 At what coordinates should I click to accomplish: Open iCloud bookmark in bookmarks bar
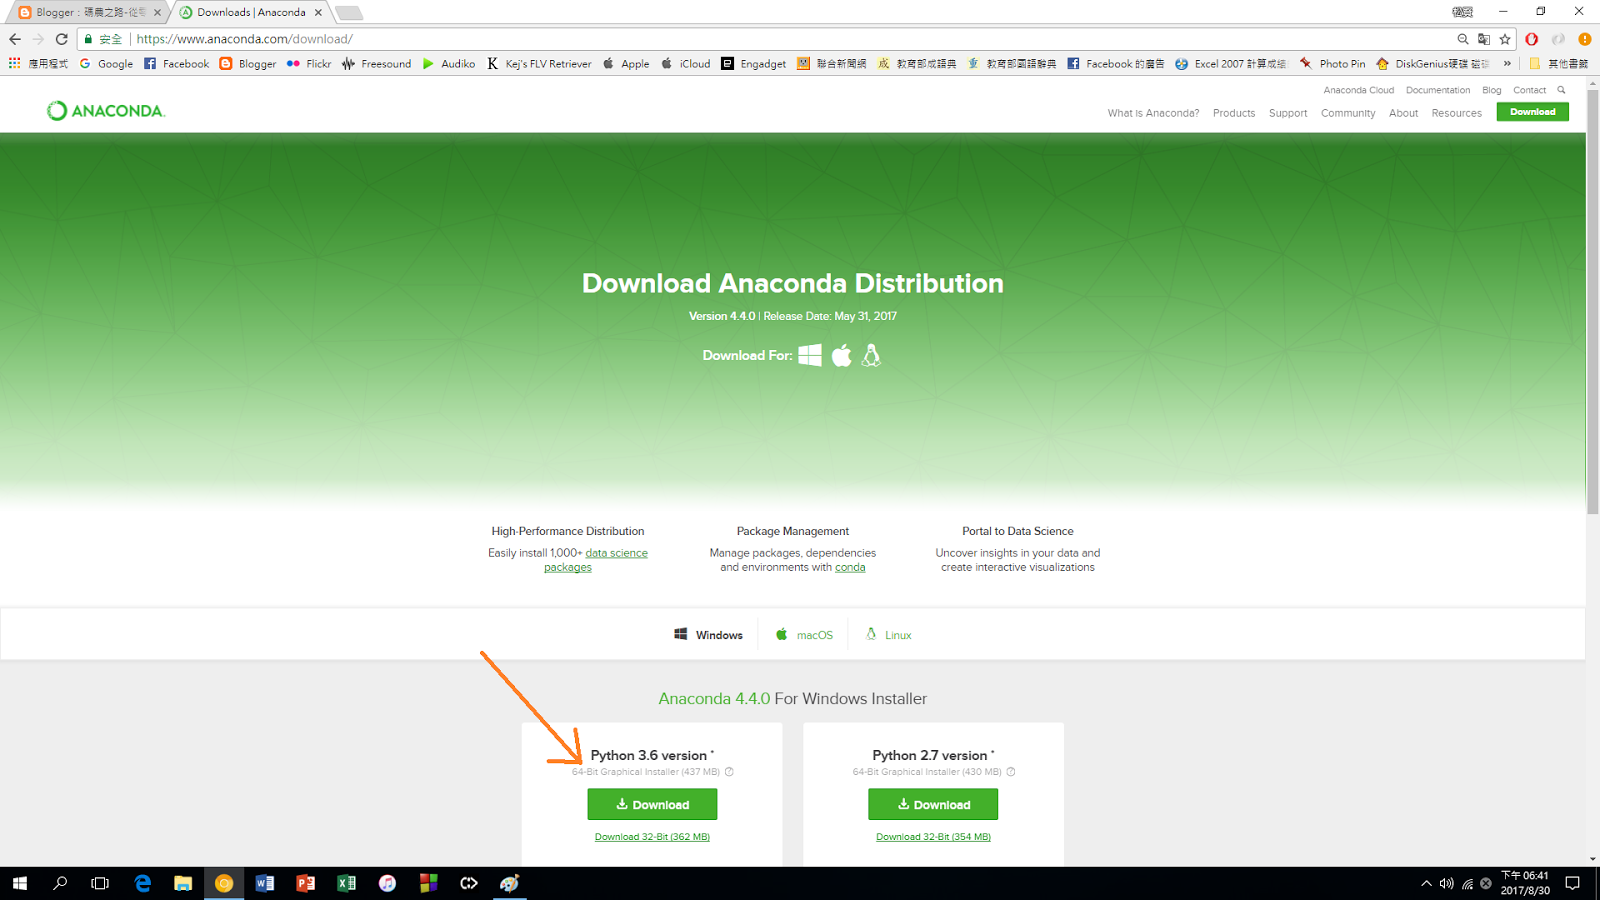point(686,63)
